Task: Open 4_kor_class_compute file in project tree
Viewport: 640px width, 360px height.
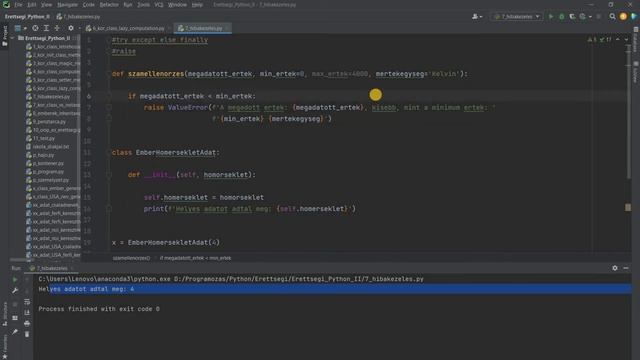Action: [53, 71]
